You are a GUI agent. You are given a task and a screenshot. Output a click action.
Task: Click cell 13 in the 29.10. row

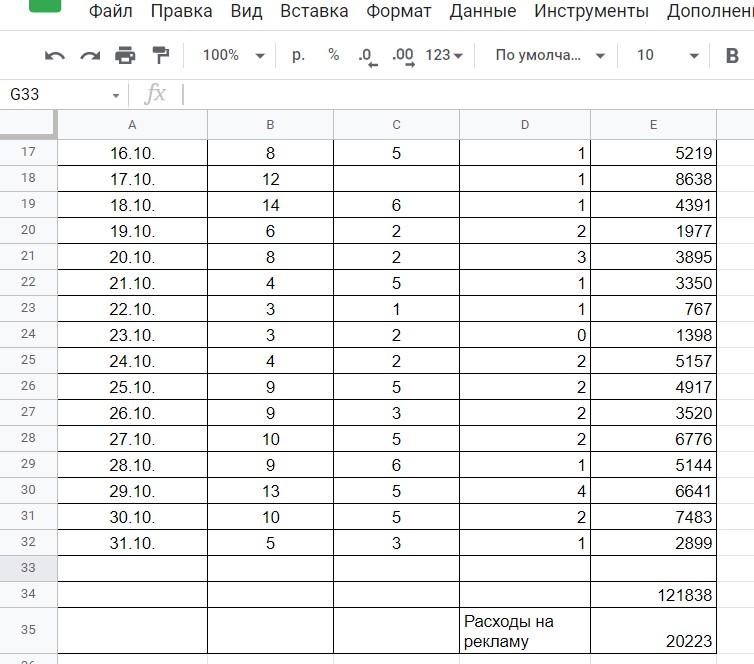coord(270,491)
